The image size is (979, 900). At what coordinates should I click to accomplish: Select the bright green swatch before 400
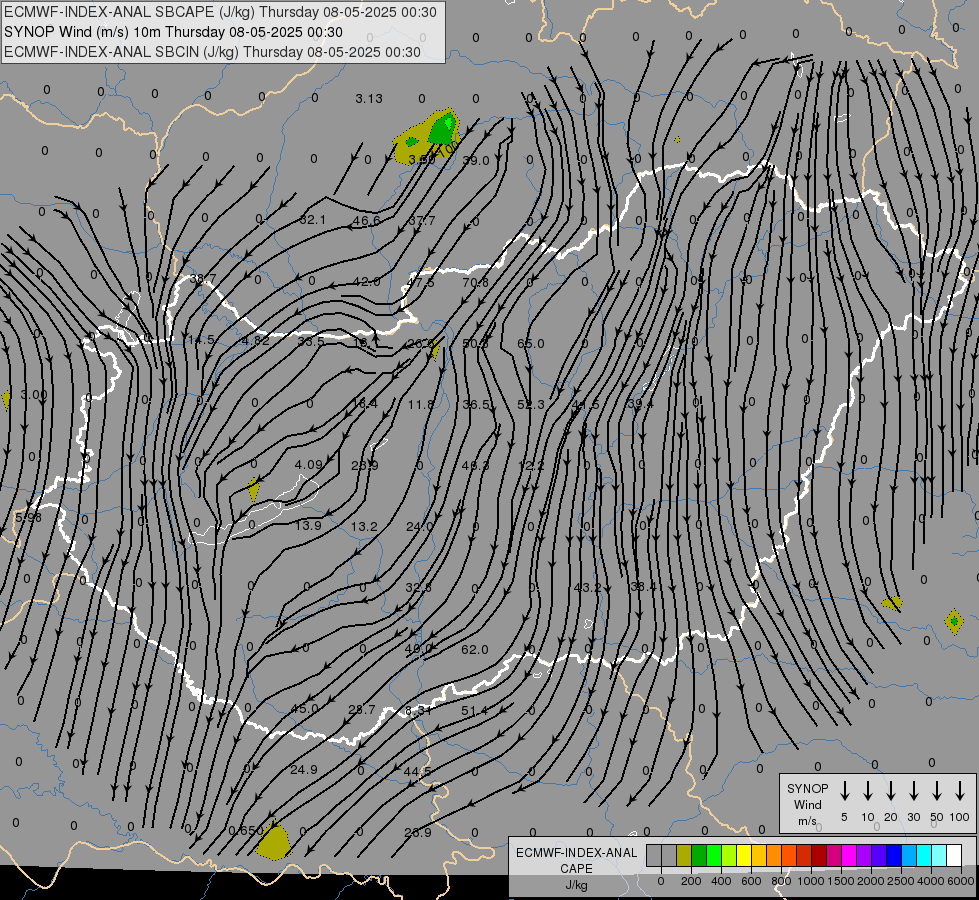pyautogui.click(x=714, y=855)
